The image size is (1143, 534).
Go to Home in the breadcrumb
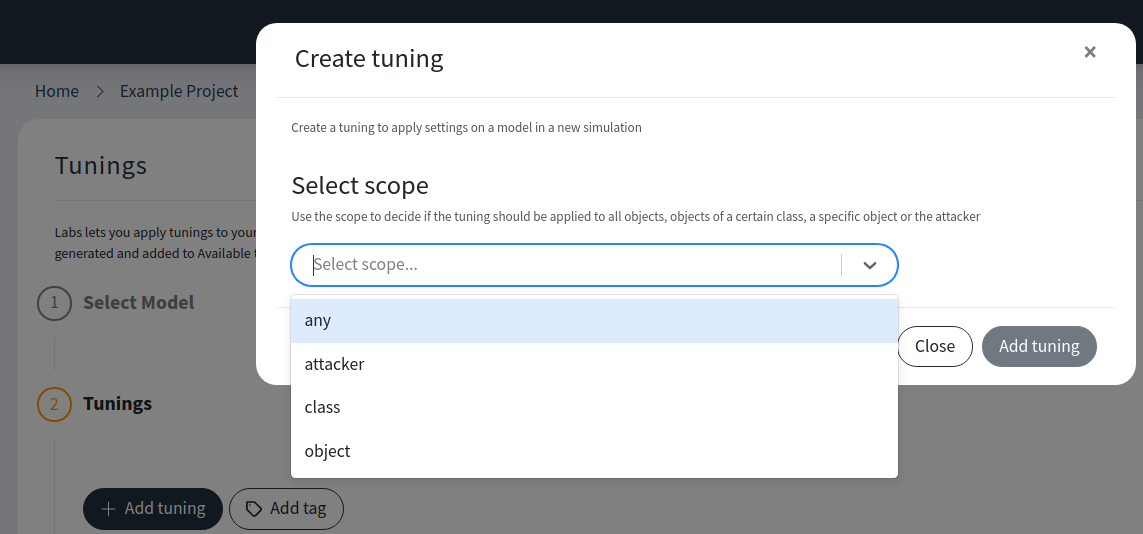click(x=57, y=91)
